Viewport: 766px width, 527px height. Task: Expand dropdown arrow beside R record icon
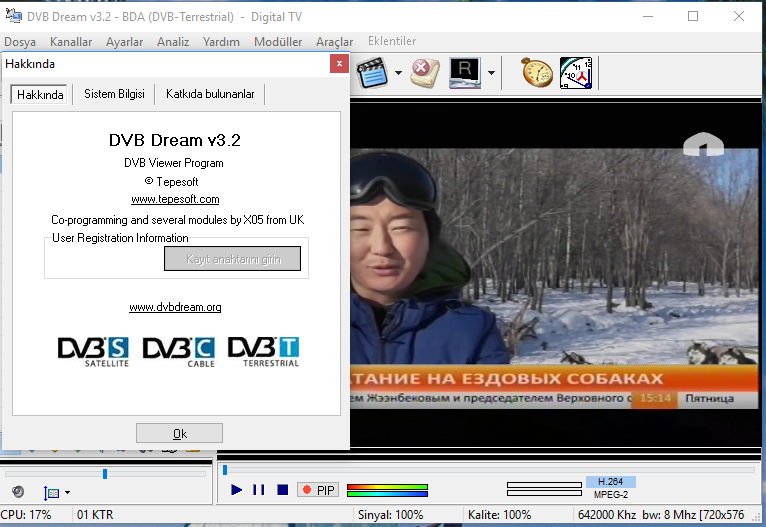(x=491, y=73)
